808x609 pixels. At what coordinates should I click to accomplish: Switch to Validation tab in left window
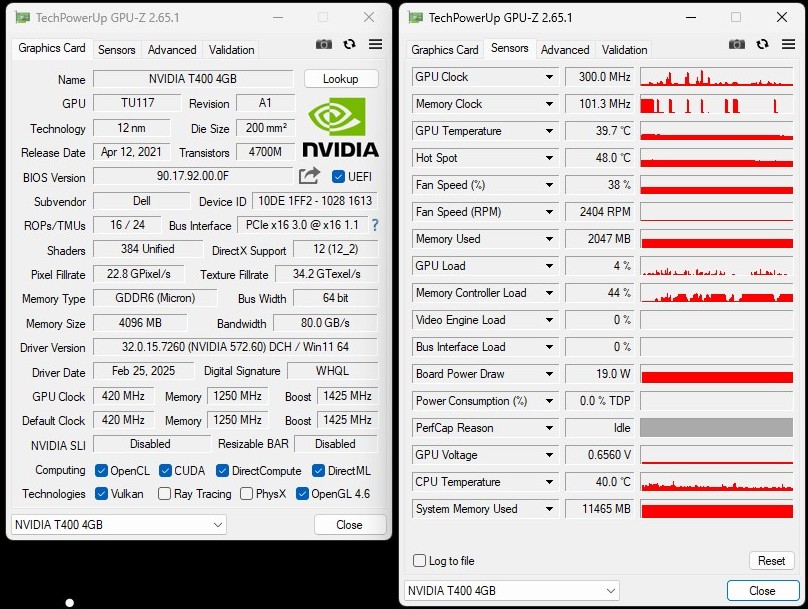231,49
